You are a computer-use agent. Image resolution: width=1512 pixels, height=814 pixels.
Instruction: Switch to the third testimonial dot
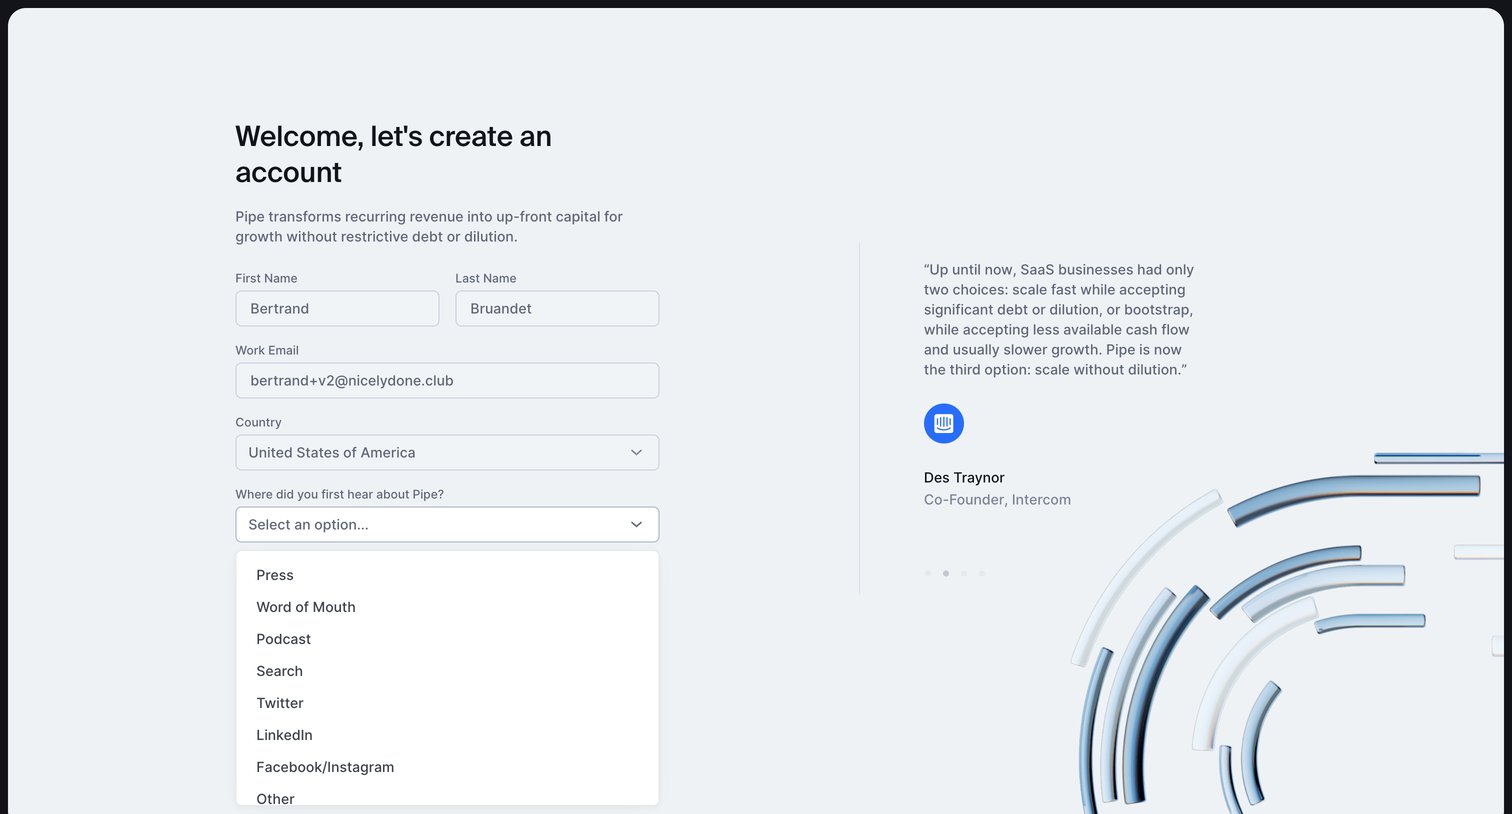(964, 574)
